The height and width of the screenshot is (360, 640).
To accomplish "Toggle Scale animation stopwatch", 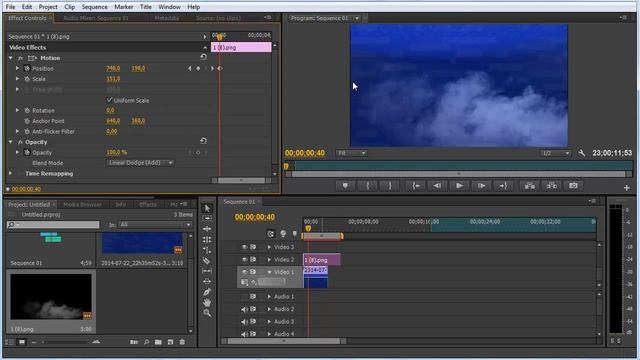I will pyautogui.click(x=27, y=79).
